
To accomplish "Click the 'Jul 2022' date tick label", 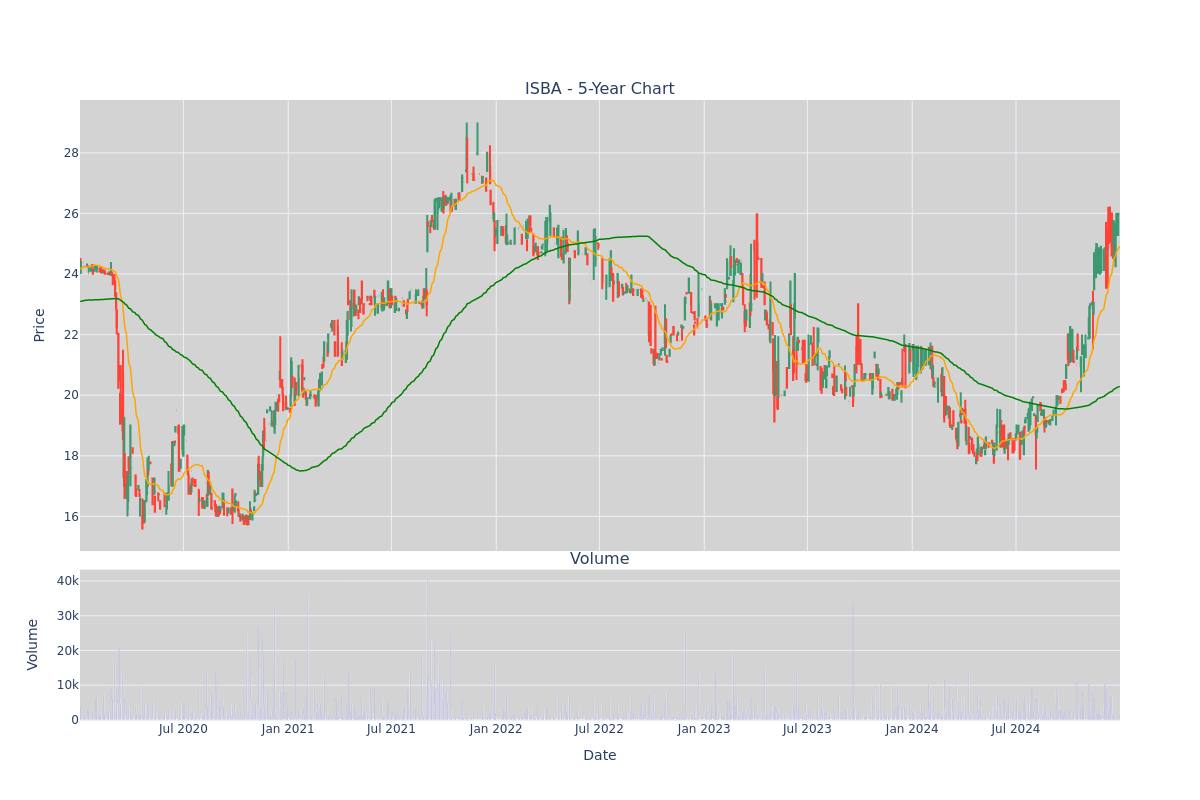I will [599, 729].
